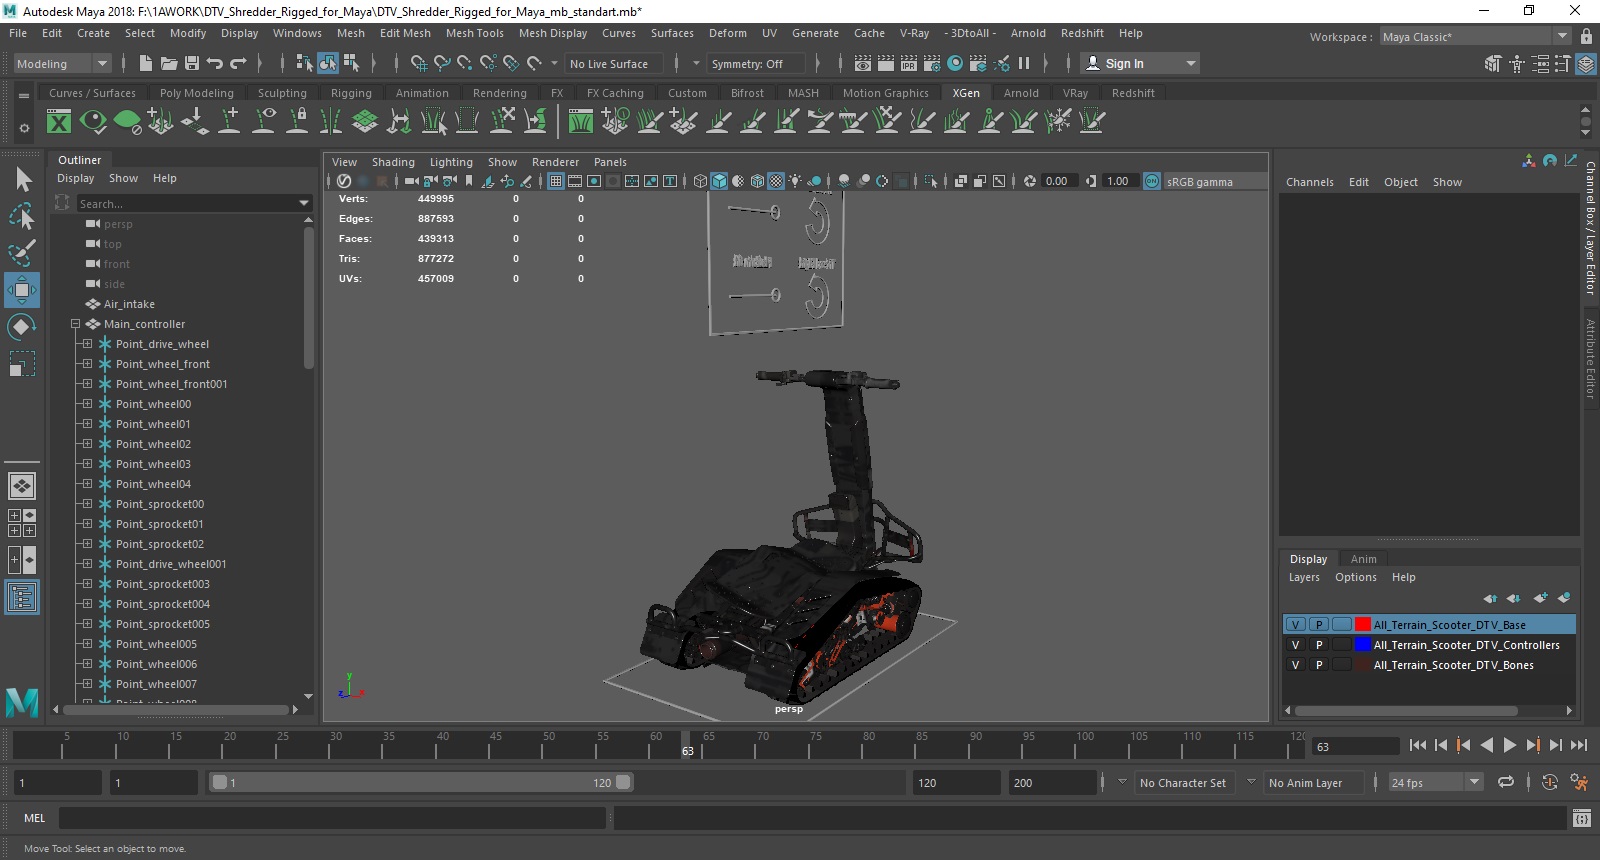Click create new layer icon
Viewport: 1600px width, 860px height.
[1540, 598]
